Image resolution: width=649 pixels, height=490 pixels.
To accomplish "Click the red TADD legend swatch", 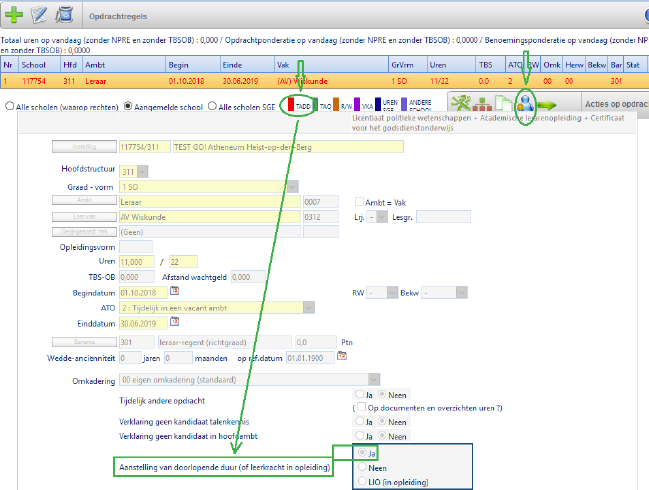I will [x=291, y=104].
